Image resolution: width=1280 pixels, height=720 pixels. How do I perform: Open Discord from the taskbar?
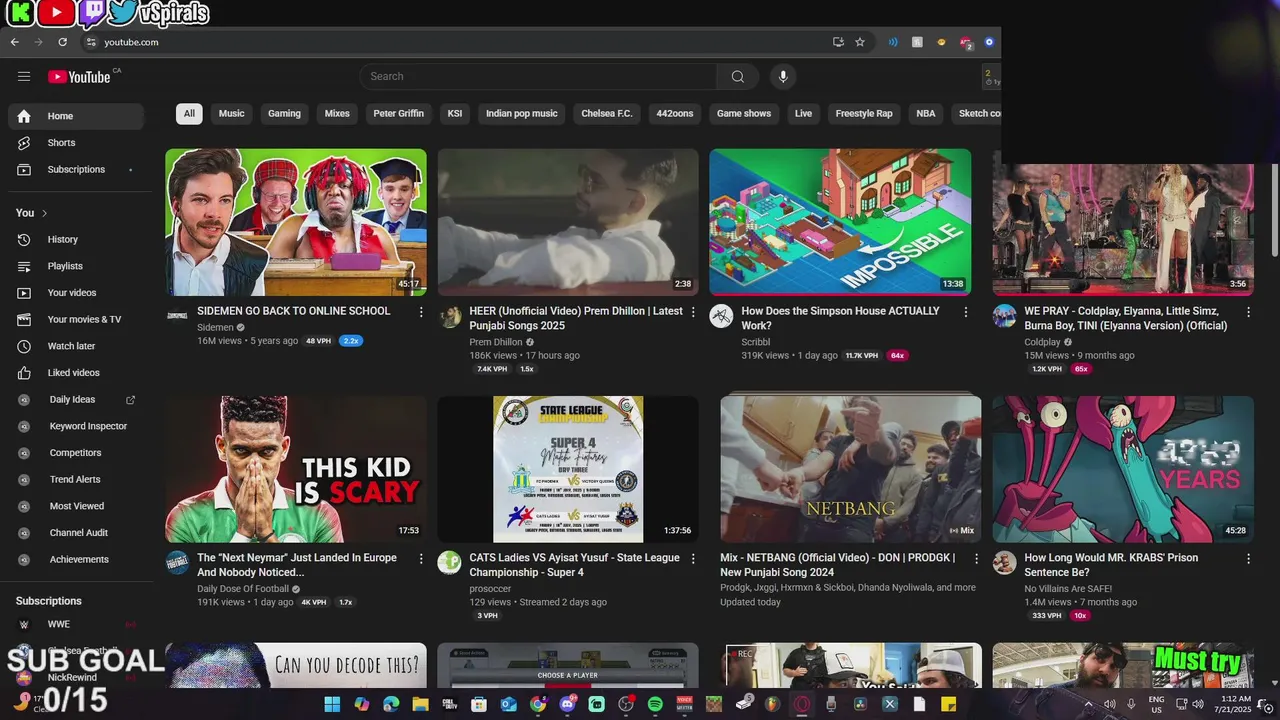coord(567,704)
